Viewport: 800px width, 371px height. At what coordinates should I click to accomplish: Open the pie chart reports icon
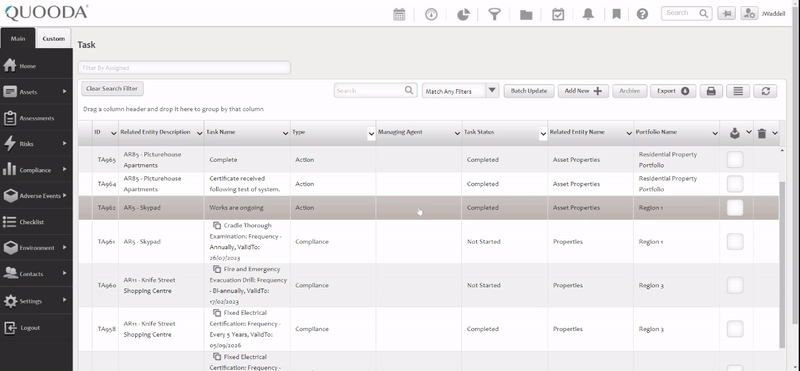463,14
